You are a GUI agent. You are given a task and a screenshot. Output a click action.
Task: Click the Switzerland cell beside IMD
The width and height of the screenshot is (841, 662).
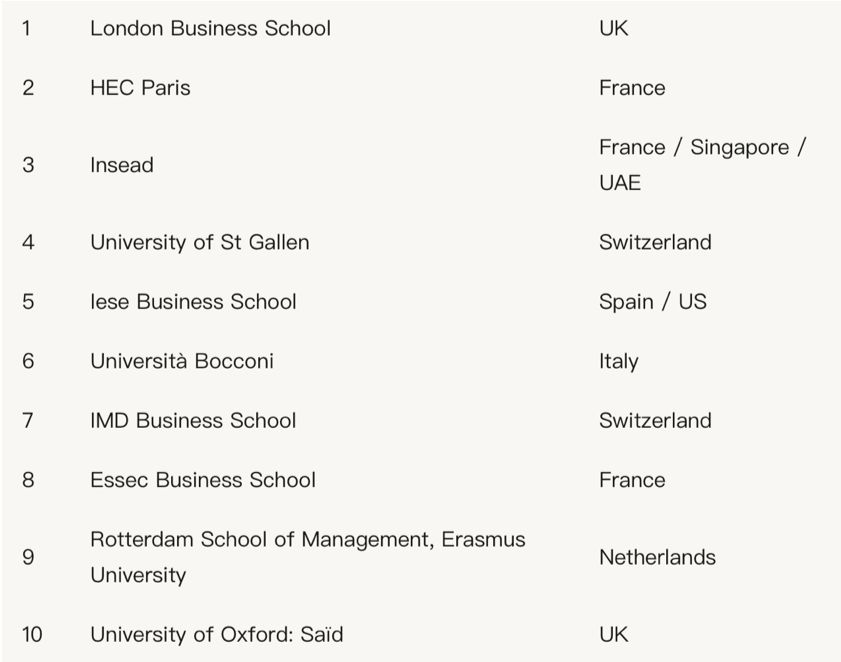pyautogui.click(x=655, y=420)
